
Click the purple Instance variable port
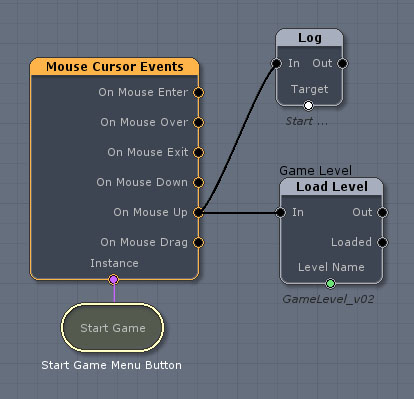pyautogui.click(x=114, y=279)
